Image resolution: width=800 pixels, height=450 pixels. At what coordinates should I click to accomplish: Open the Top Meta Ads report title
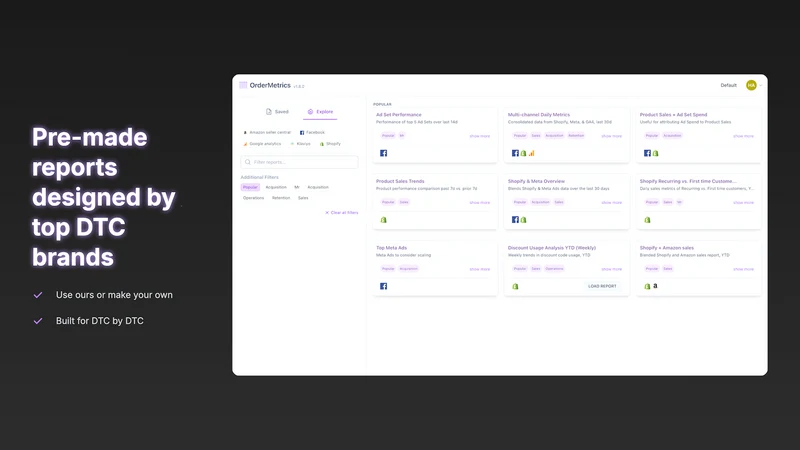(x=391, y=248)
